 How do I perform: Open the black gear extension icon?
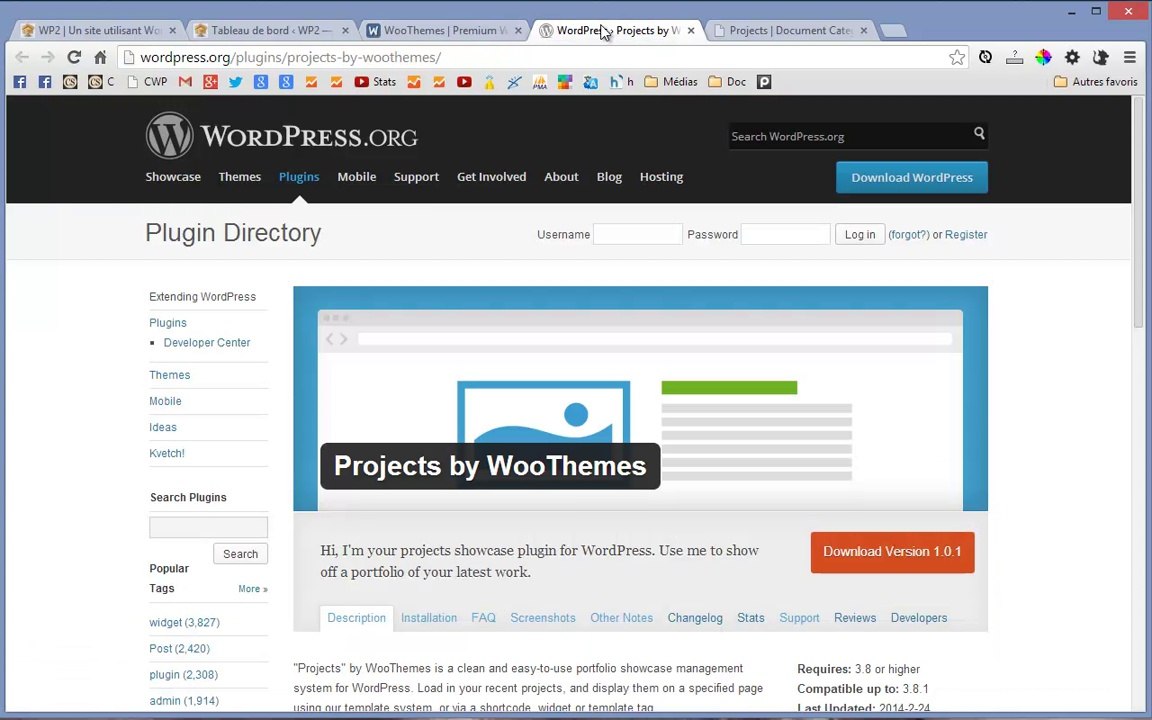(x=1072, y=57)
